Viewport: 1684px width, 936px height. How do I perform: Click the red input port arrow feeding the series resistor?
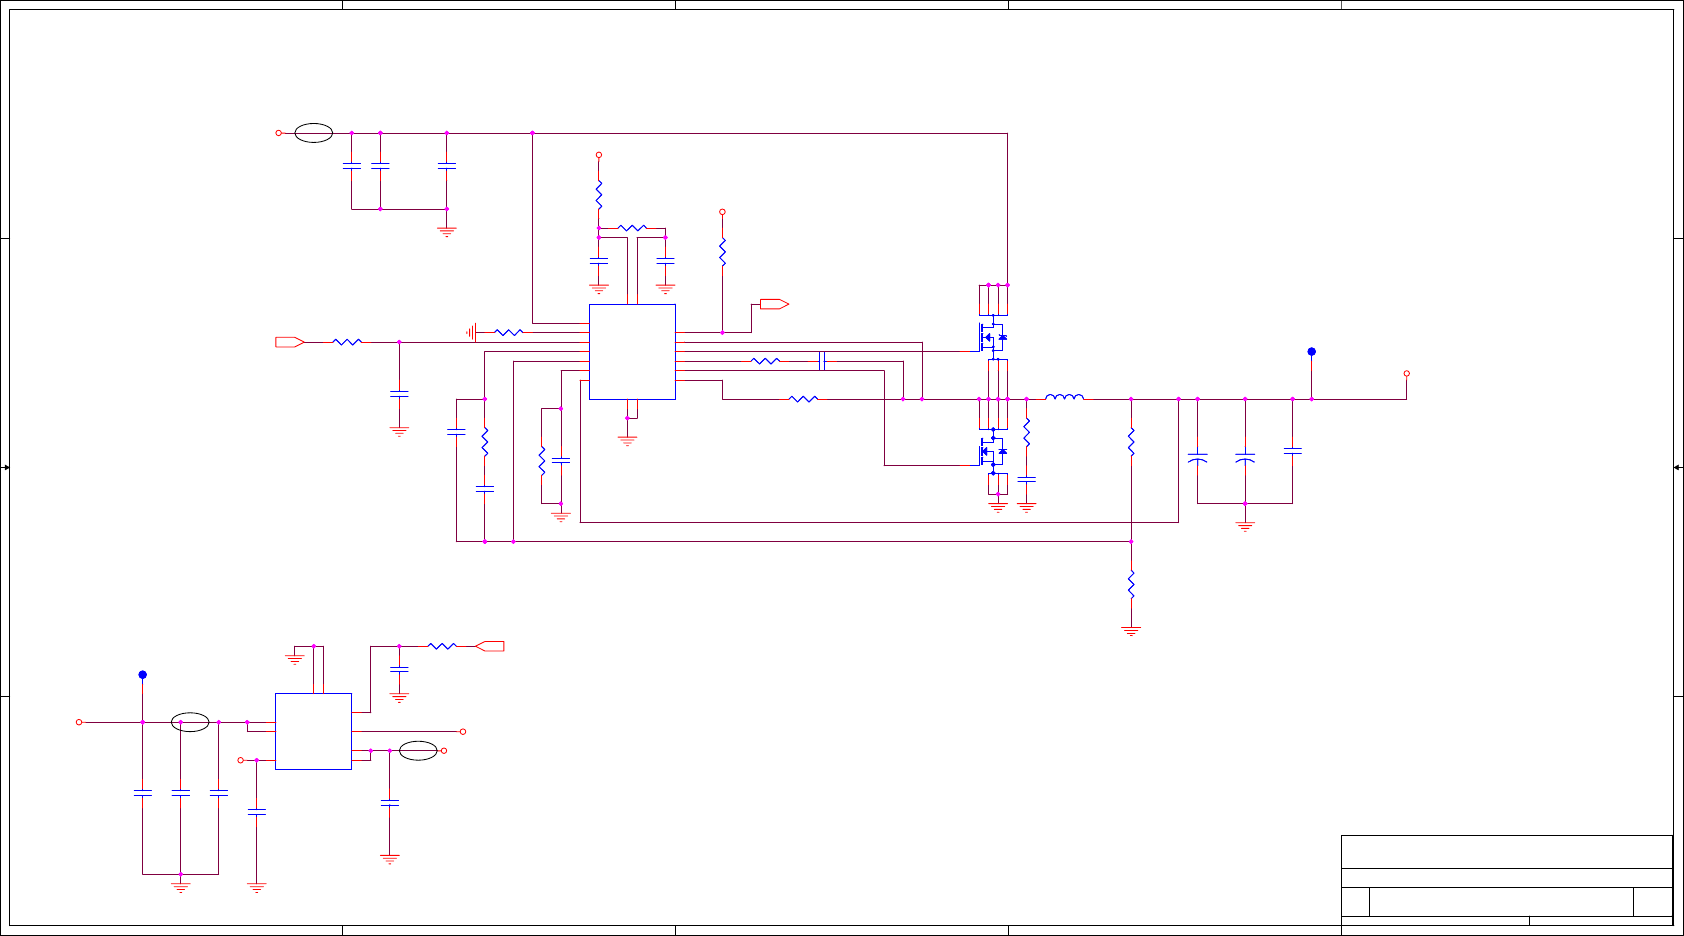[290, 342]
